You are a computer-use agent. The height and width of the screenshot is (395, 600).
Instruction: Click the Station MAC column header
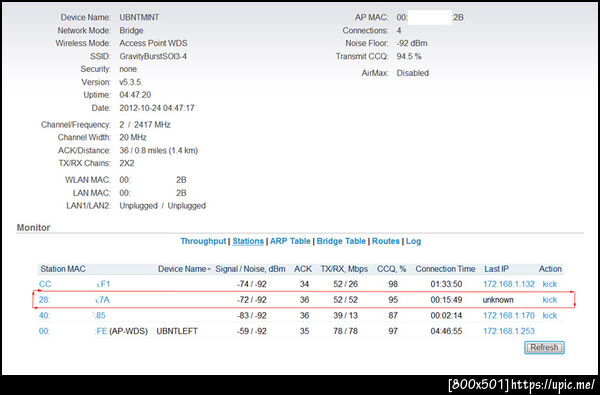click(63, 269)
